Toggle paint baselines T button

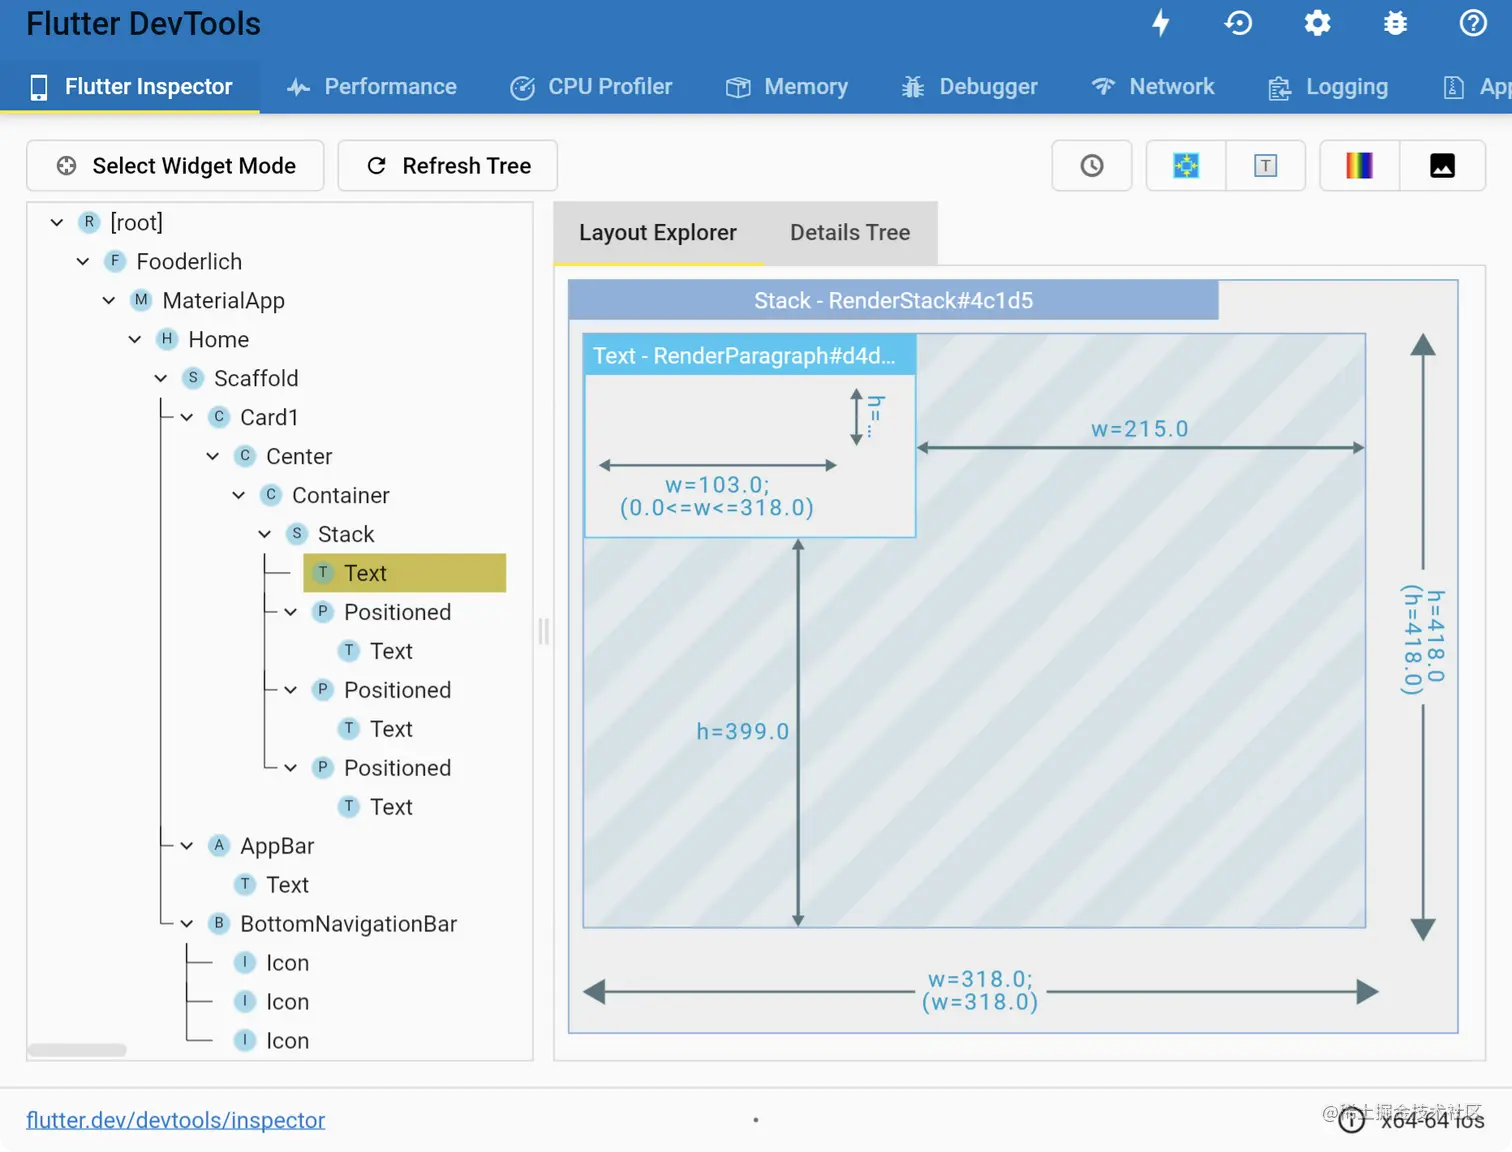(x=1265, y=166)
